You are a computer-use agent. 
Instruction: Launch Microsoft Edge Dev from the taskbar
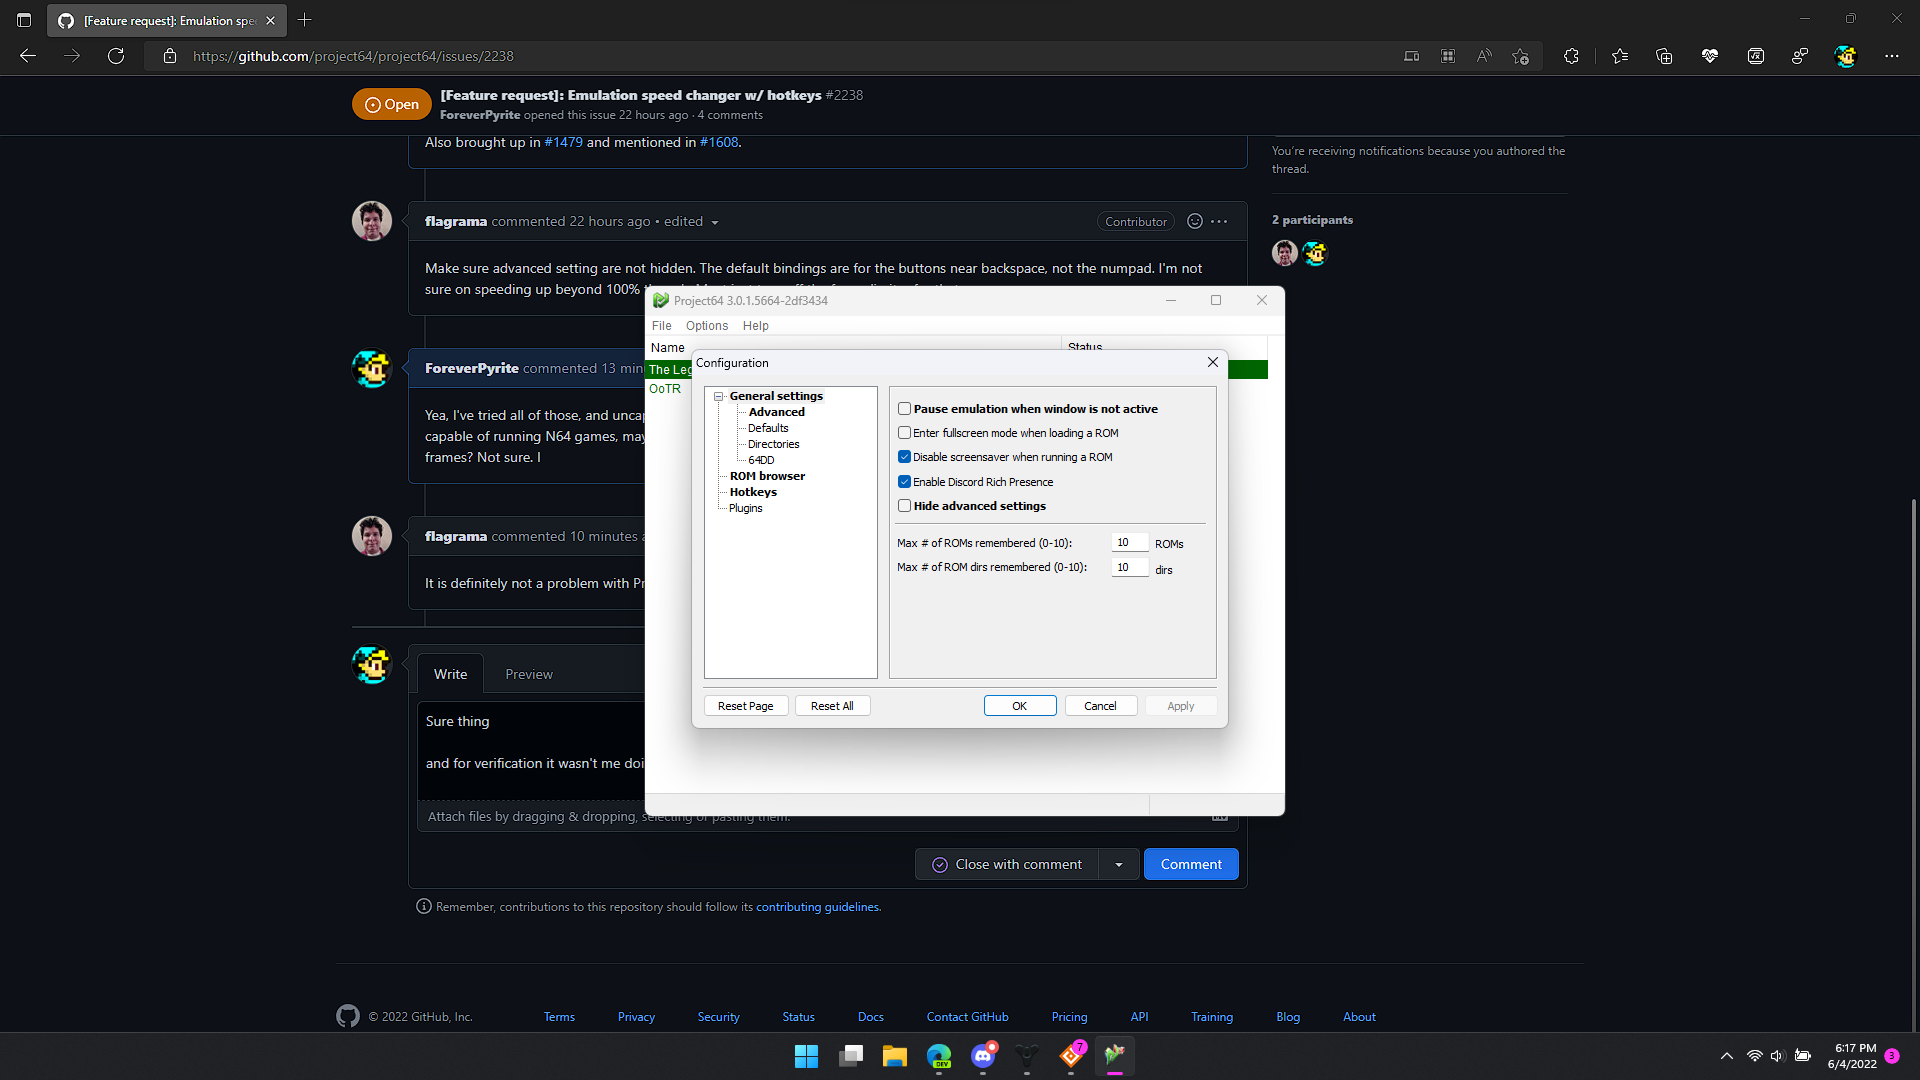pyautogui.click(x=939, y=1055)
